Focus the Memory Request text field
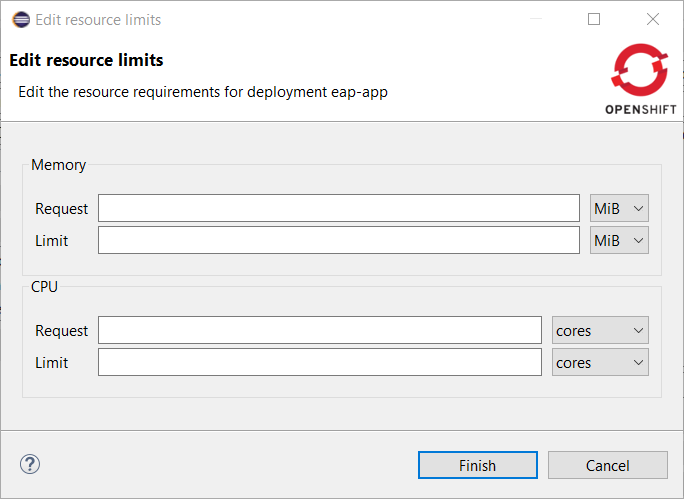Viewport: 684px width, 499px height. (x=338, y=208)
